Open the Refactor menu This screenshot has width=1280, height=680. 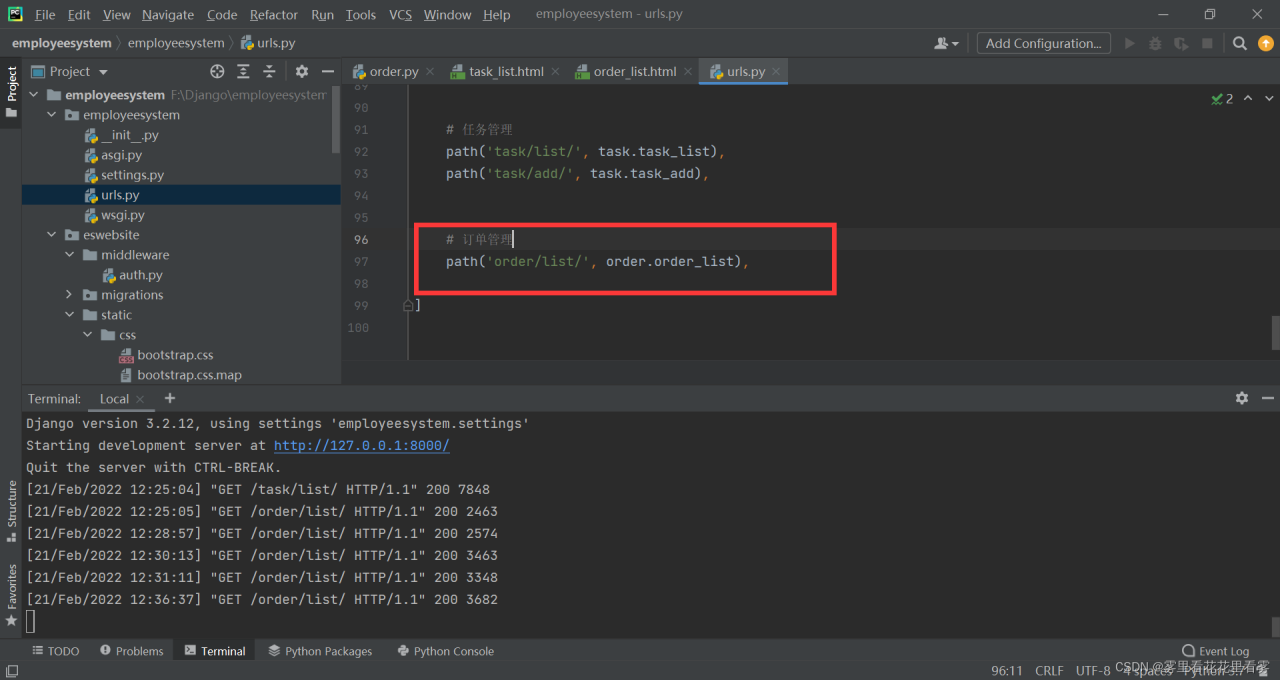click(274, 14)
